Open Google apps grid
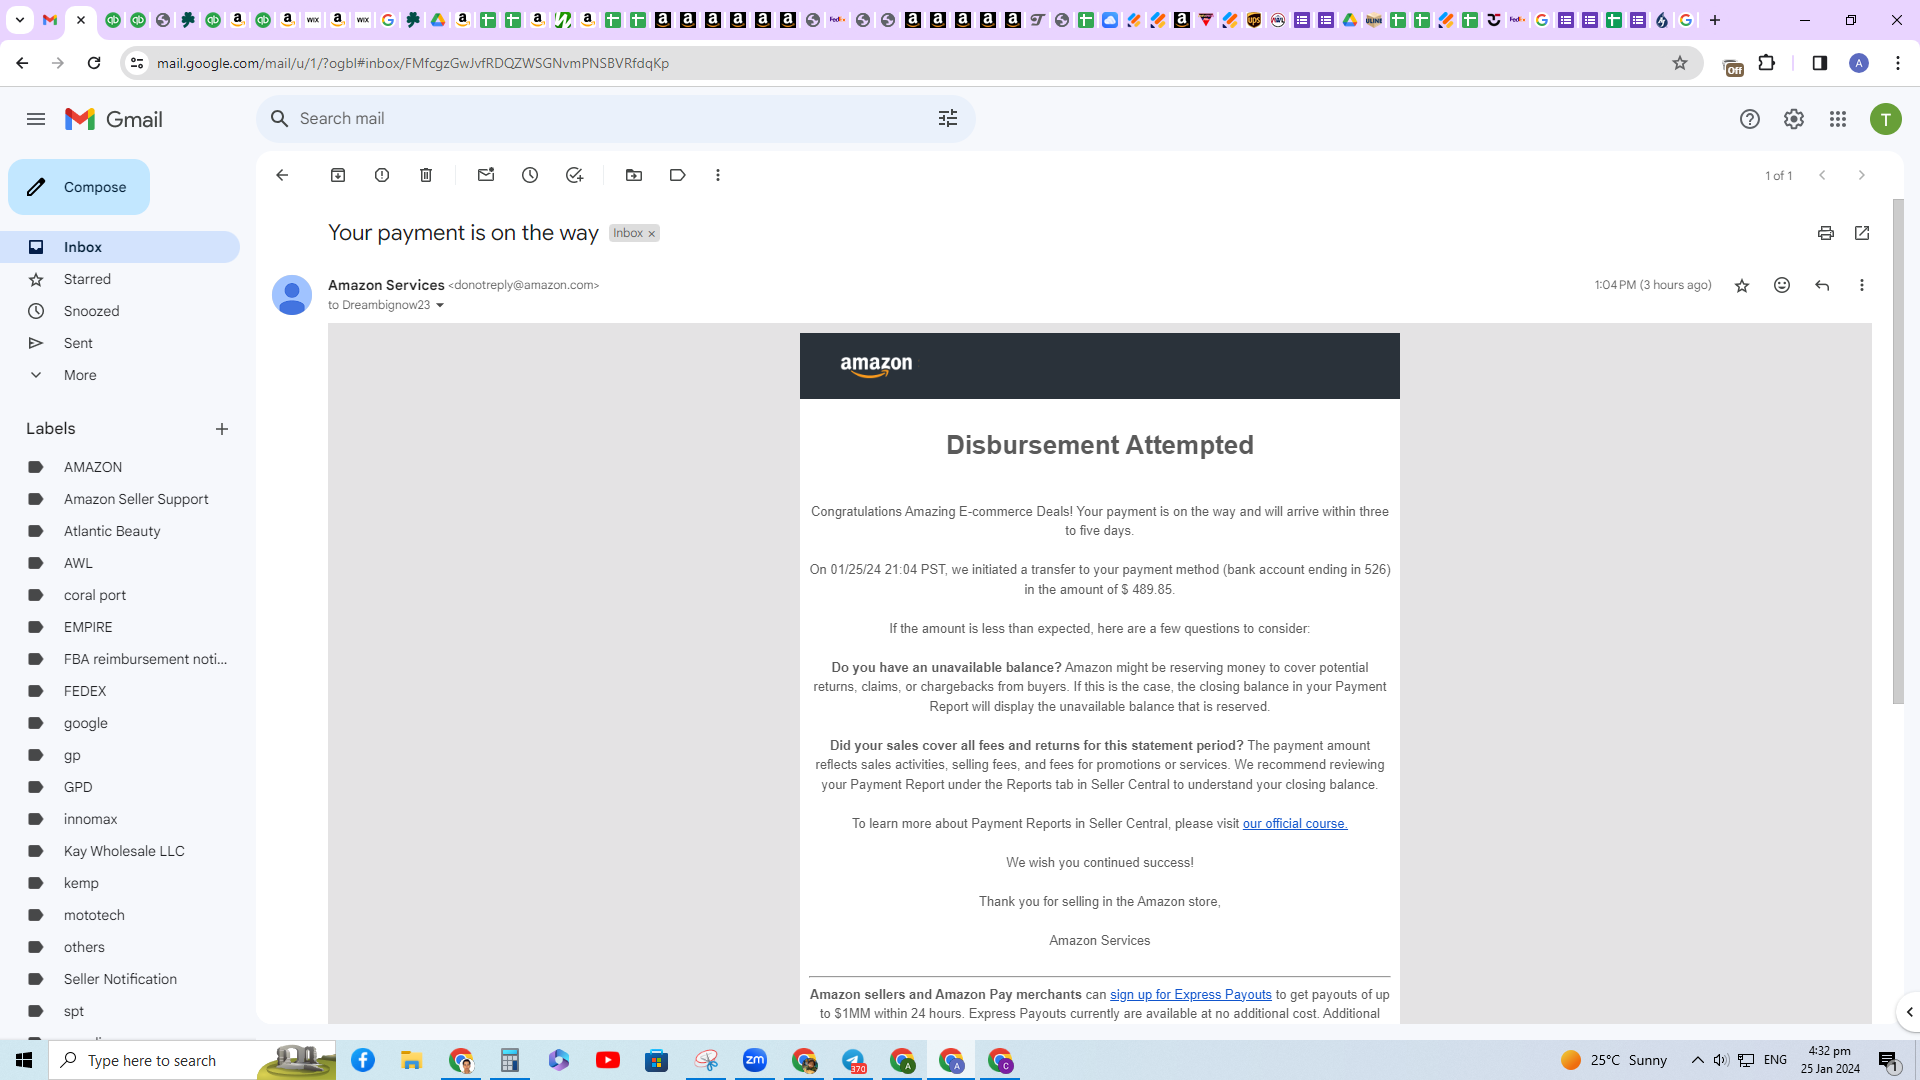 (x=1838, y=119)
